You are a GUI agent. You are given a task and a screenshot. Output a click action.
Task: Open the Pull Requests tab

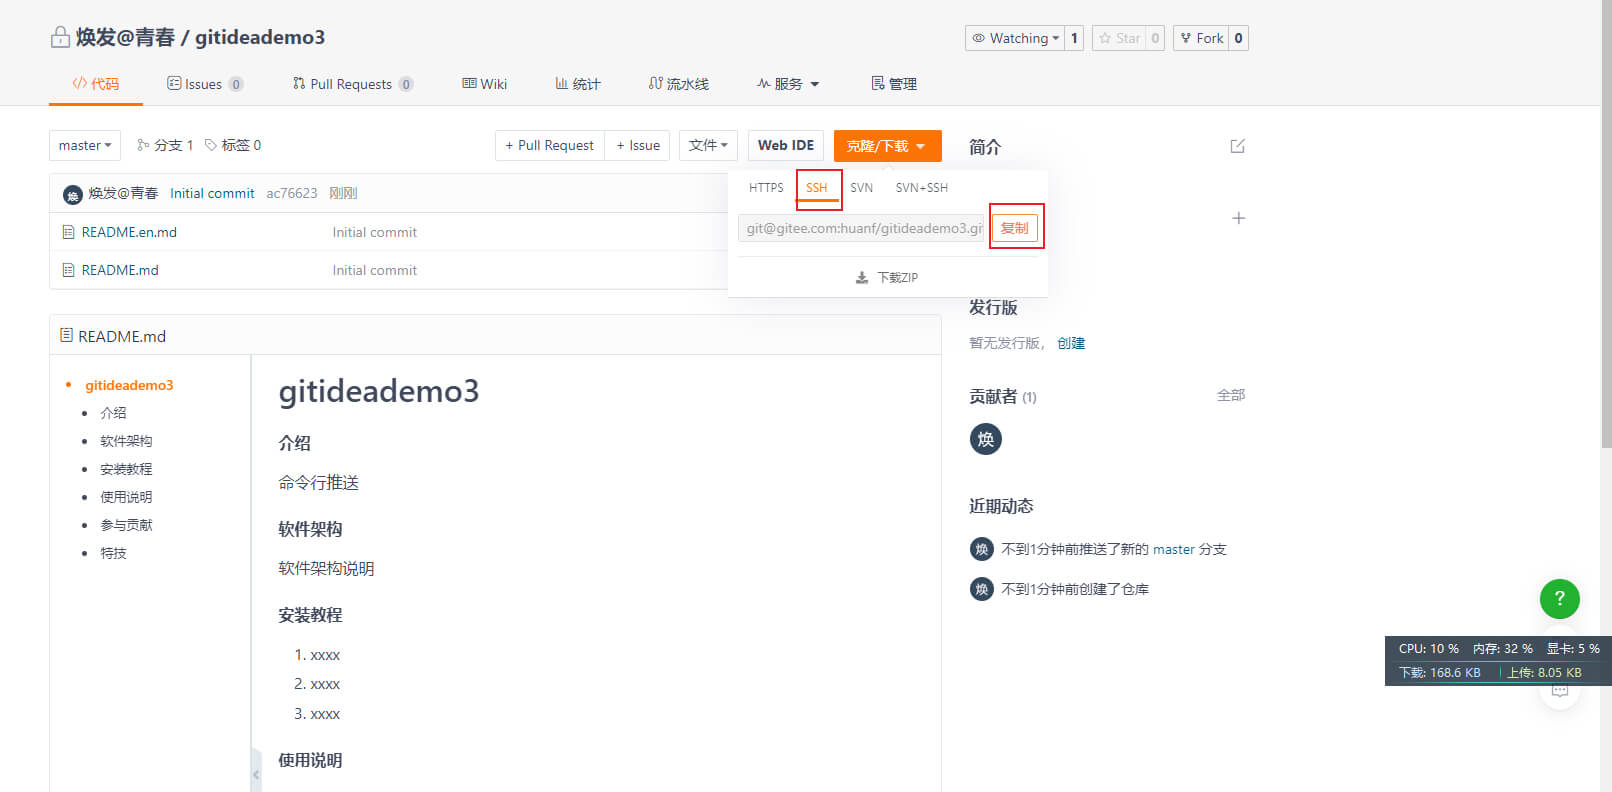coord(352,84)
